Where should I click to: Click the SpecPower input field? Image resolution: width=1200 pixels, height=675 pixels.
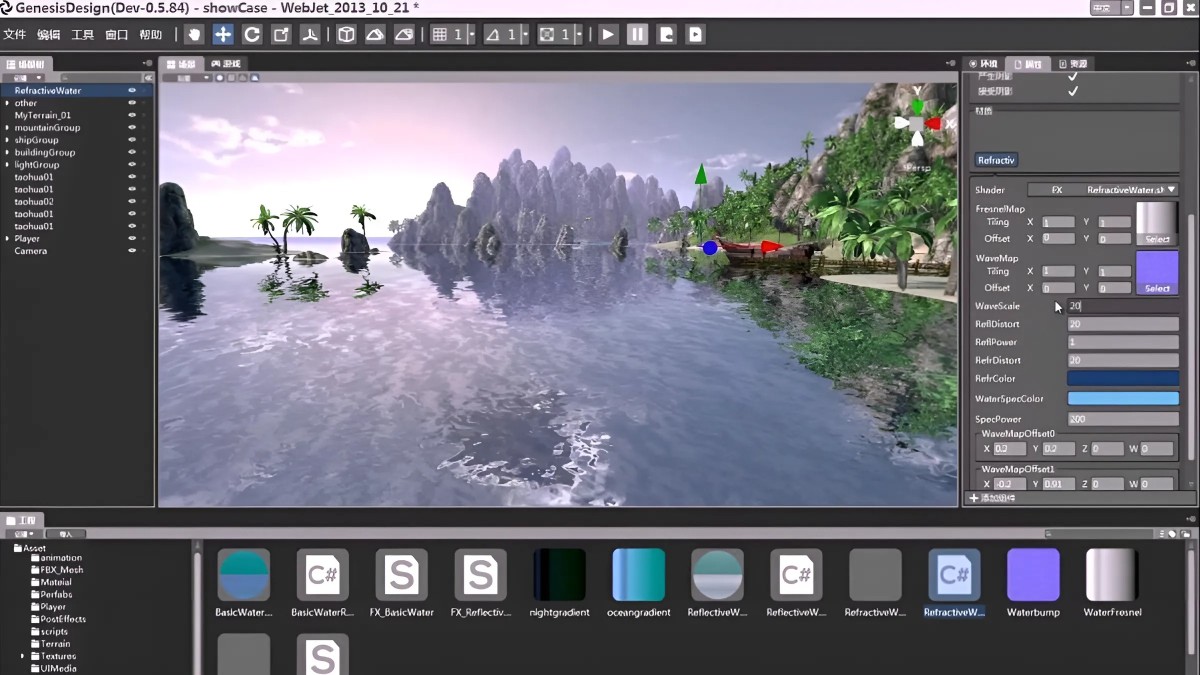tap(1123, 419)
